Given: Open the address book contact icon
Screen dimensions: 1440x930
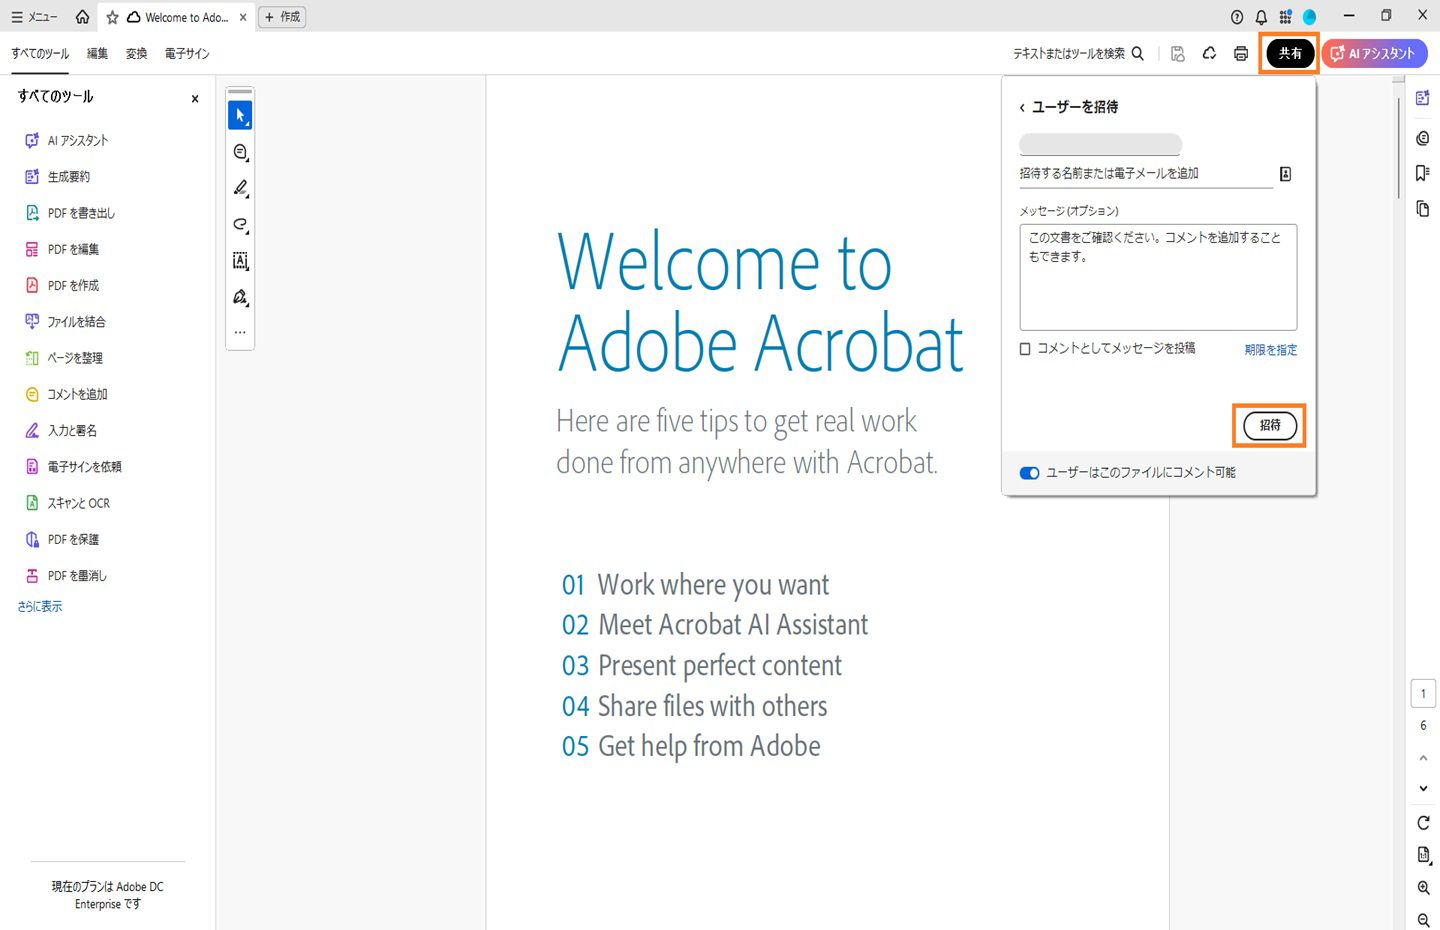Looking at the screenshot, I should tap(1286, 174).
